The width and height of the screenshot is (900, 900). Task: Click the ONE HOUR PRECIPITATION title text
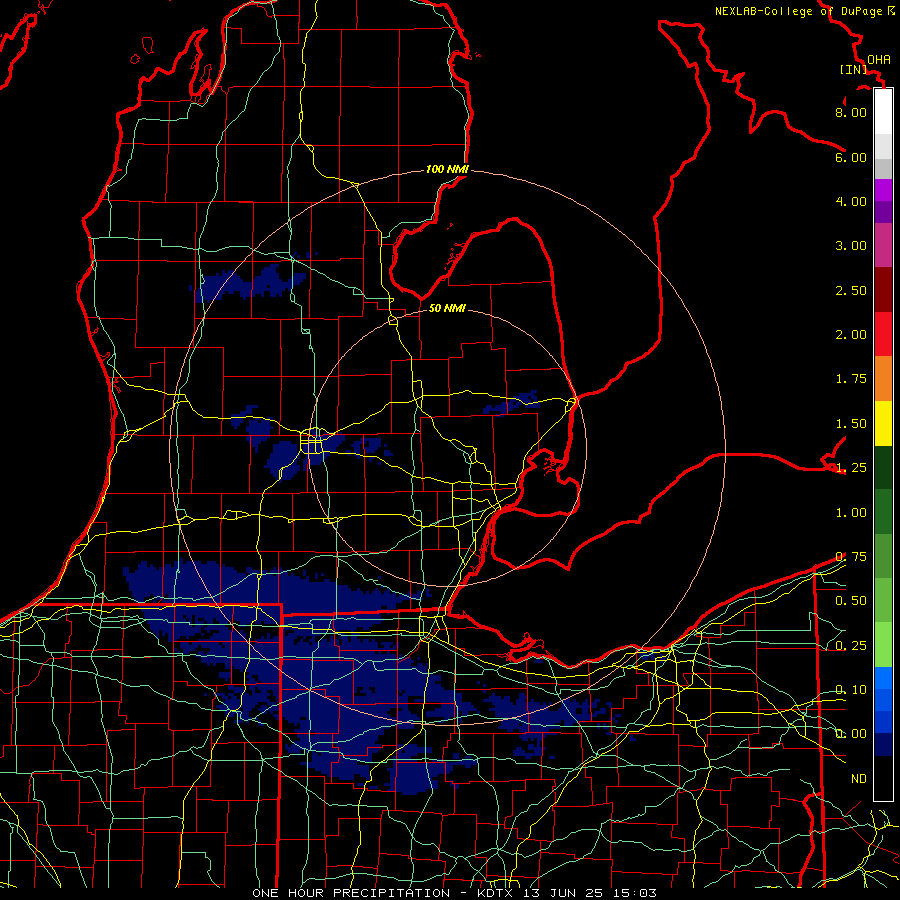coord(351,893)
